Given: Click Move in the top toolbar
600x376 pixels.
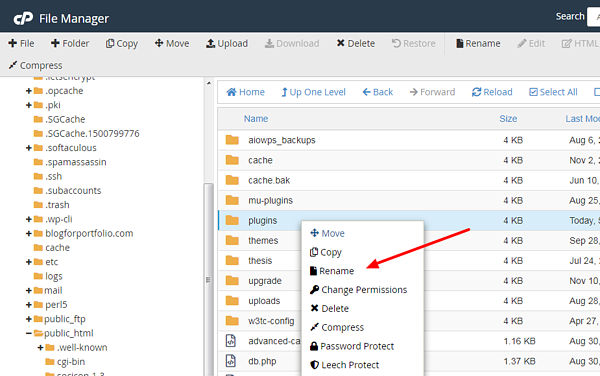Looking at the screenshot, I should pyautogui.click(x=172, y=44).
